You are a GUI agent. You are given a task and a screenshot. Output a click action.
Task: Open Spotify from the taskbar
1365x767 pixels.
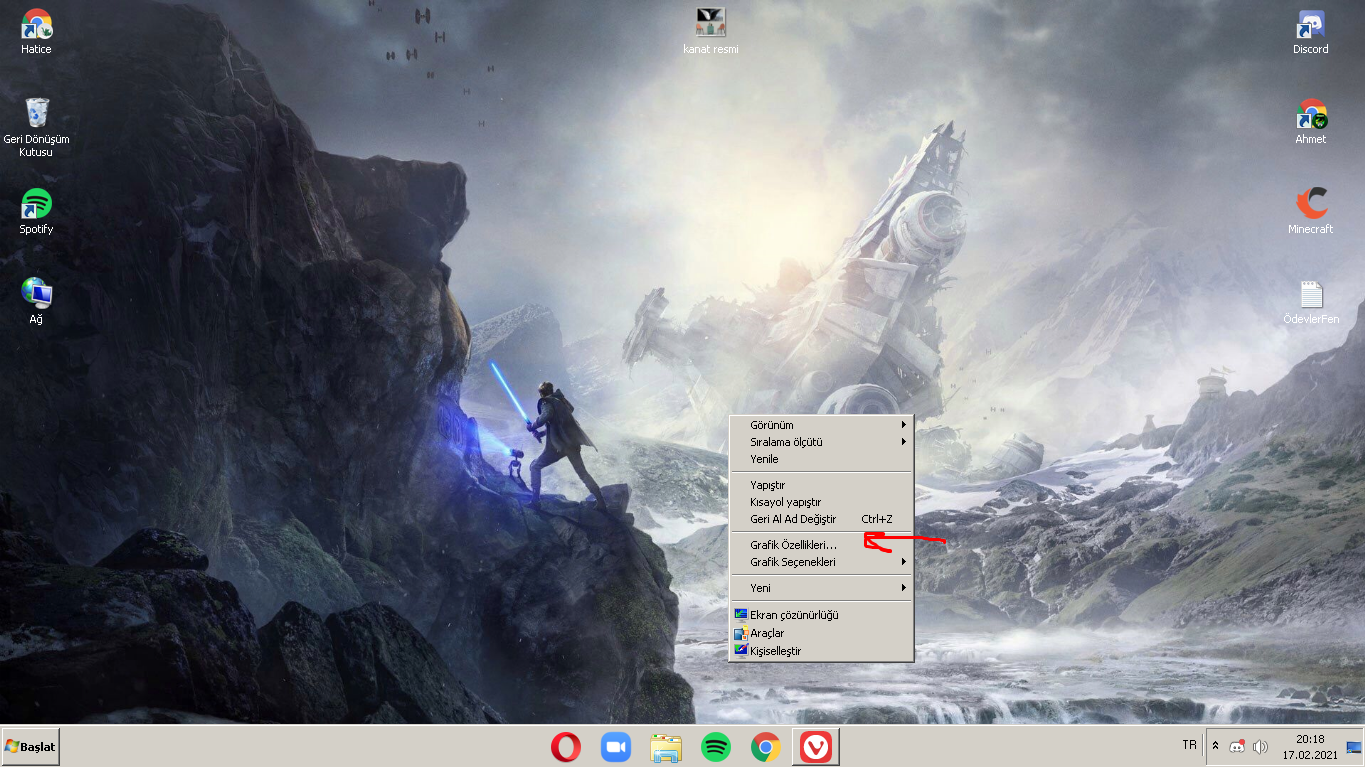[x=716, y=747]
